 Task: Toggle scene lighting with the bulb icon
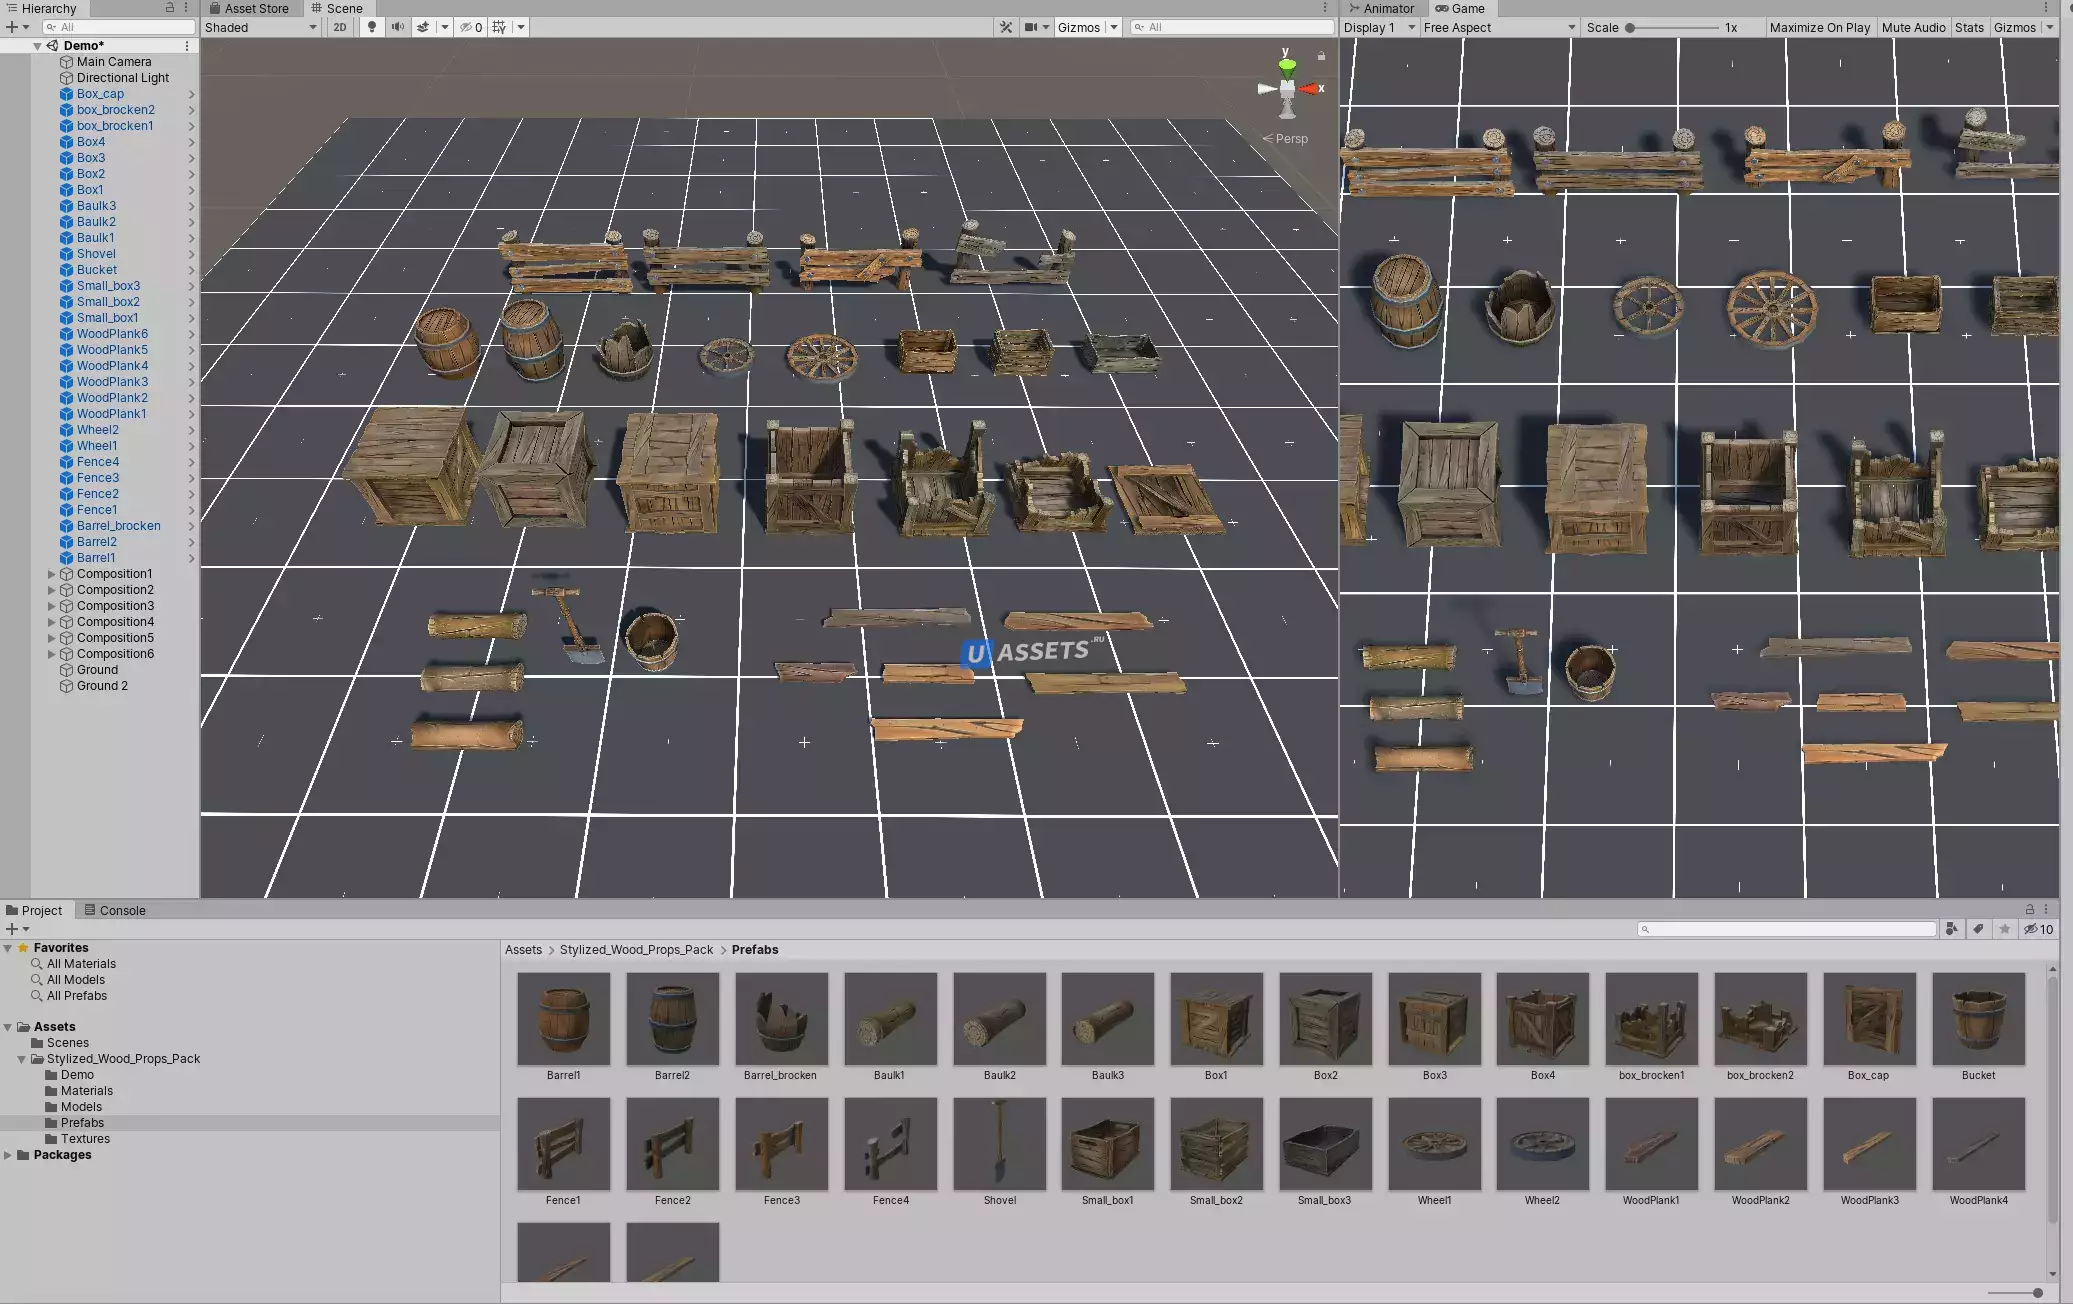pyautogui.click(x=372, y=27)
